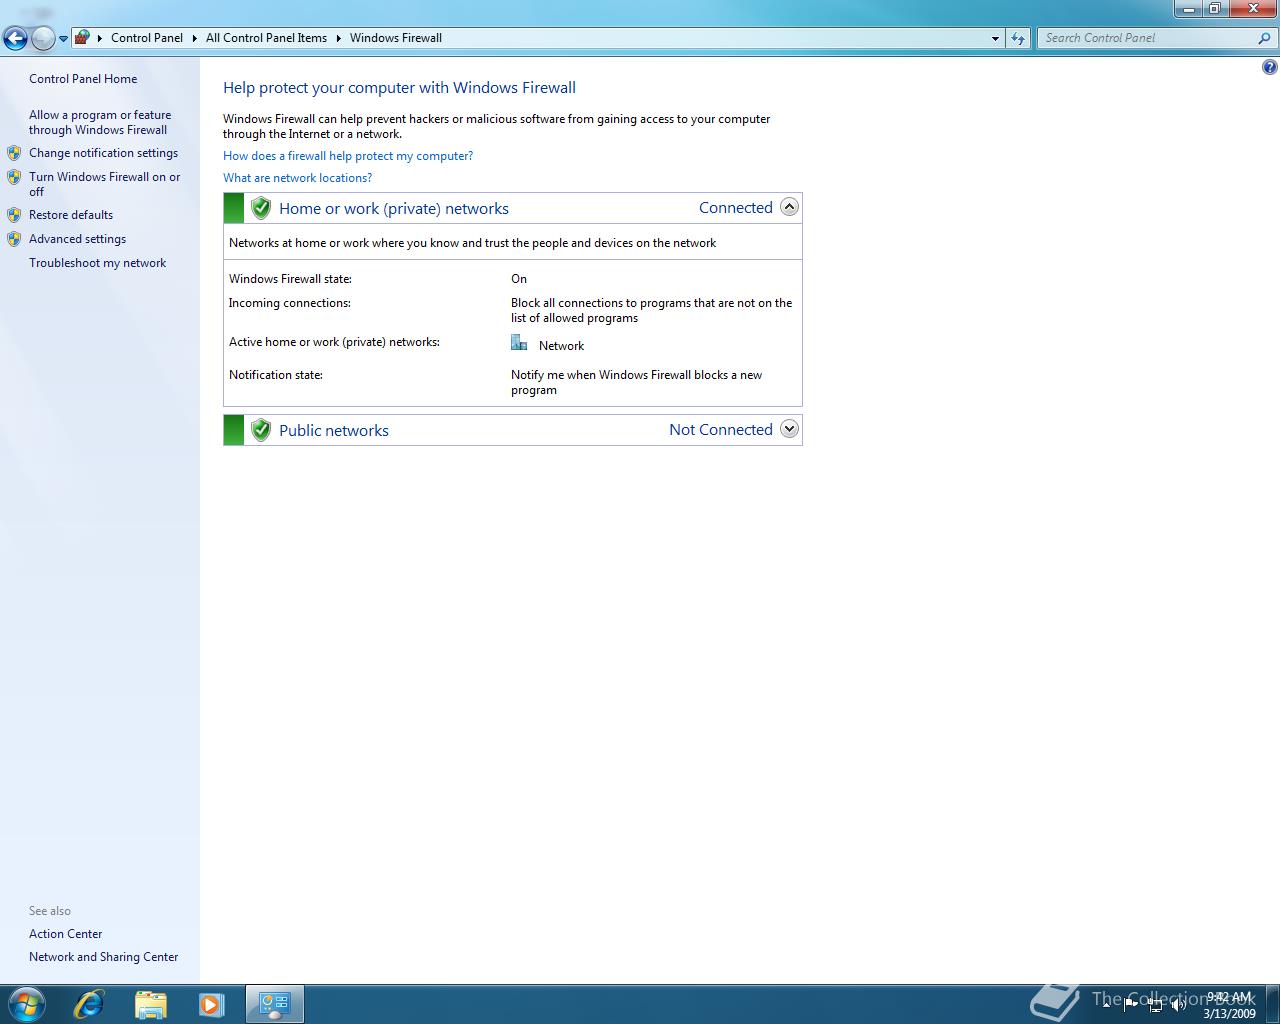Screen dimensions: 1280x1024
Task: Open Windows Explorer from taskbar
Action: pyautogui.click(x=150, y=1004)
